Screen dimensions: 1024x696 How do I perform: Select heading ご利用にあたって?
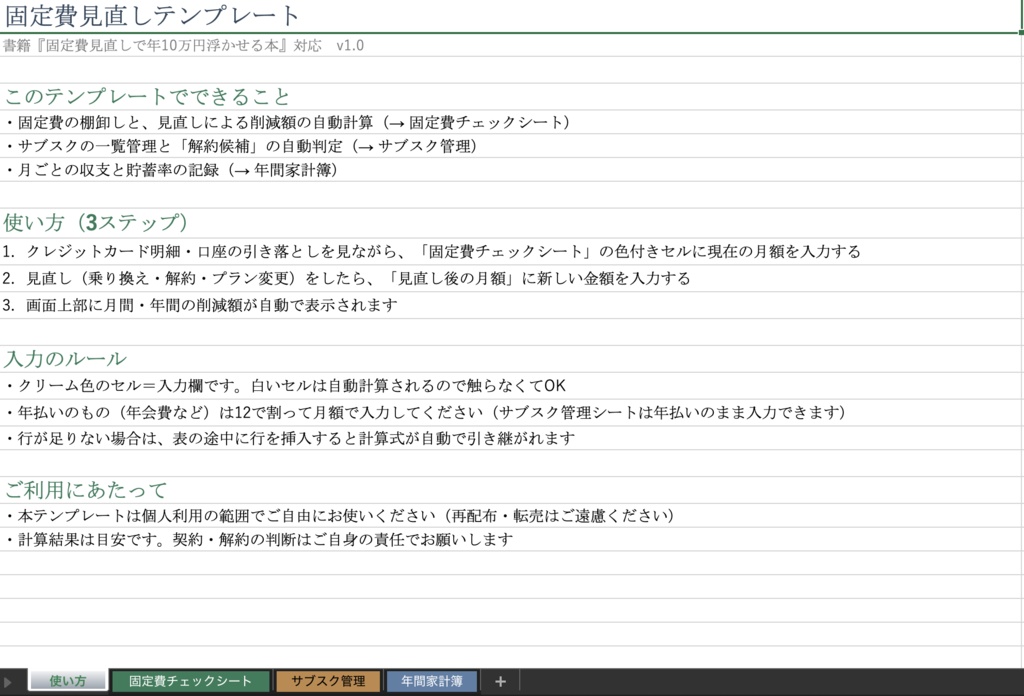click(x=86, y=490)
